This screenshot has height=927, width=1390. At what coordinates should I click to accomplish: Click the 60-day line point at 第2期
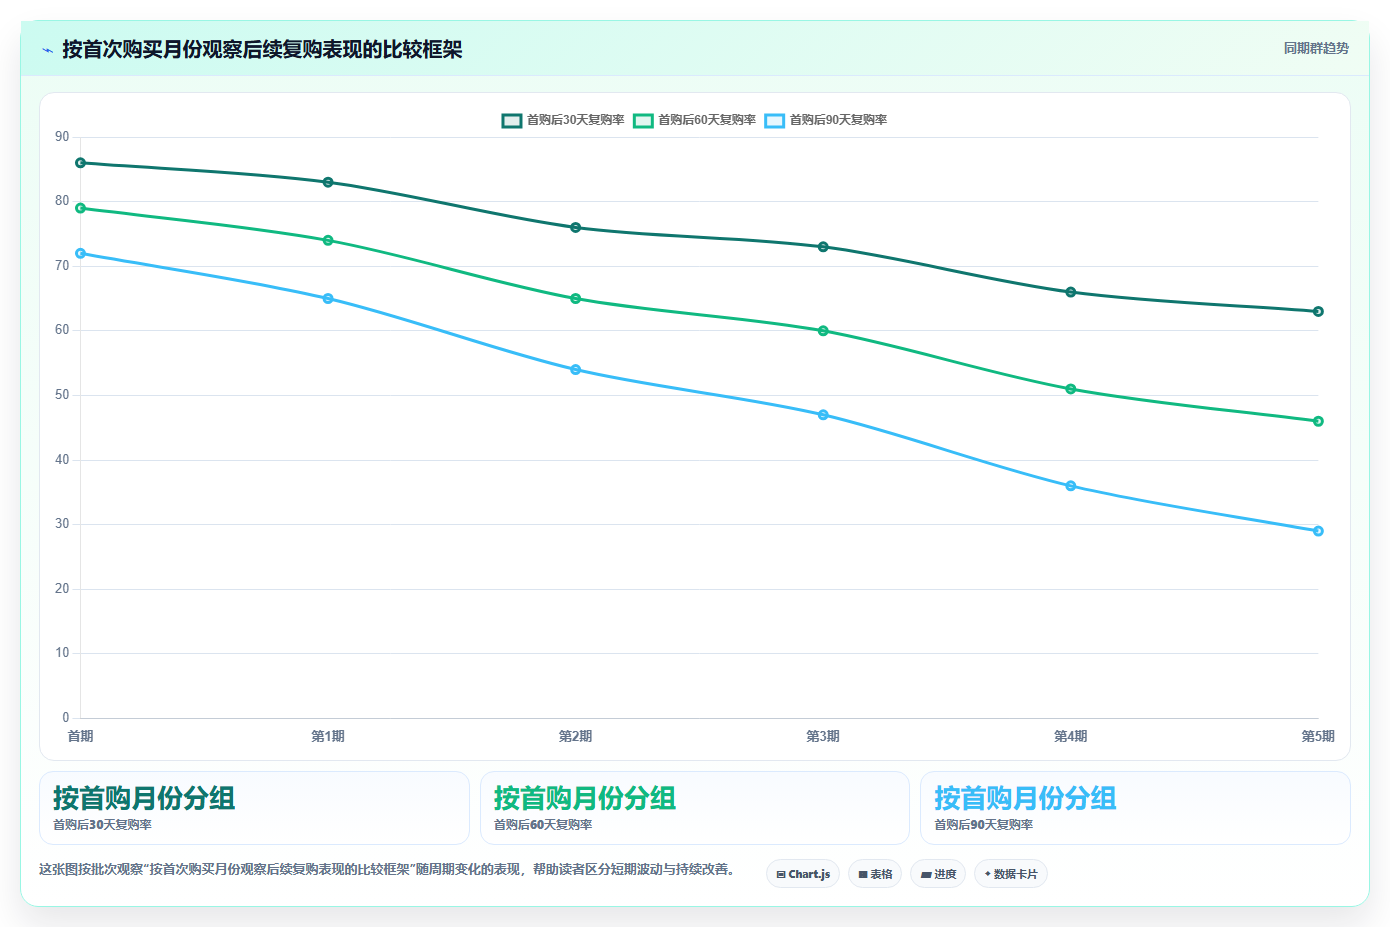[x=576, y=299]
